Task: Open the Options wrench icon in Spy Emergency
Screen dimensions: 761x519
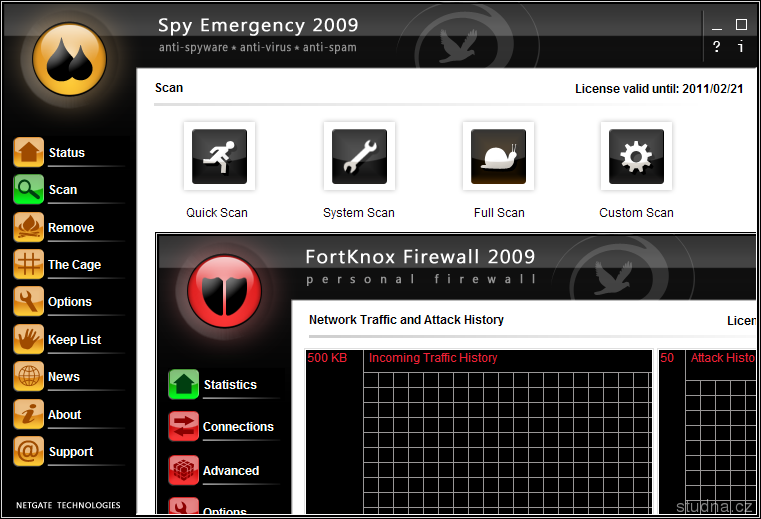Action: (x=29, y=301)
